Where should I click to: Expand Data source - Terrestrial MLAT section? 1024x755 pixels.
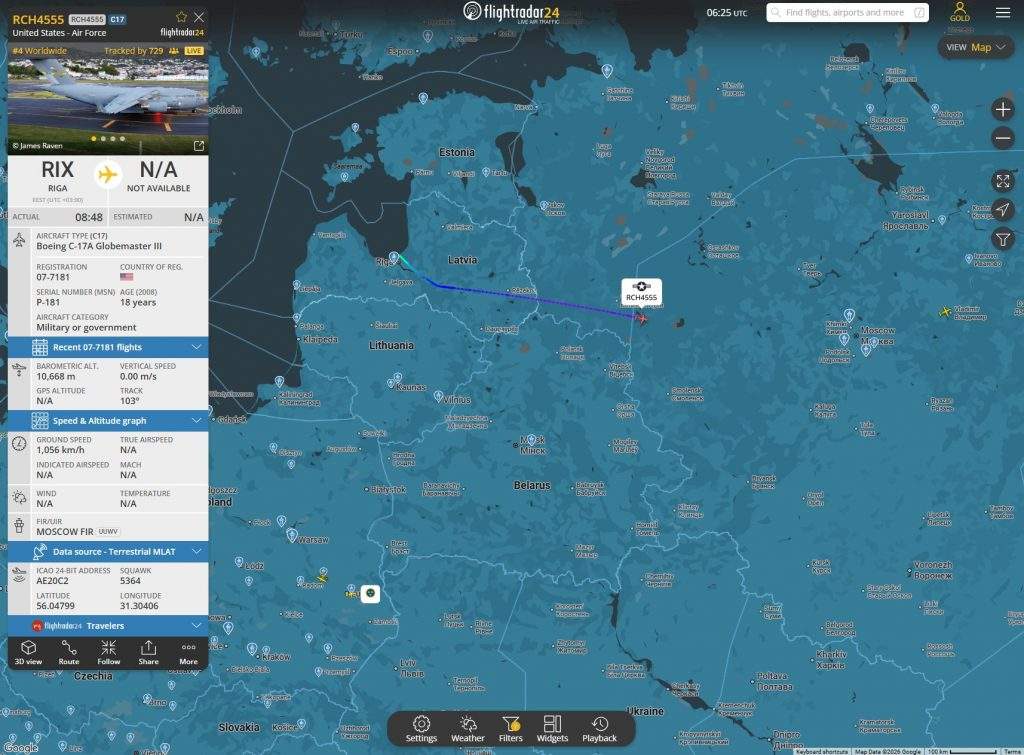(x=108, y=552)
